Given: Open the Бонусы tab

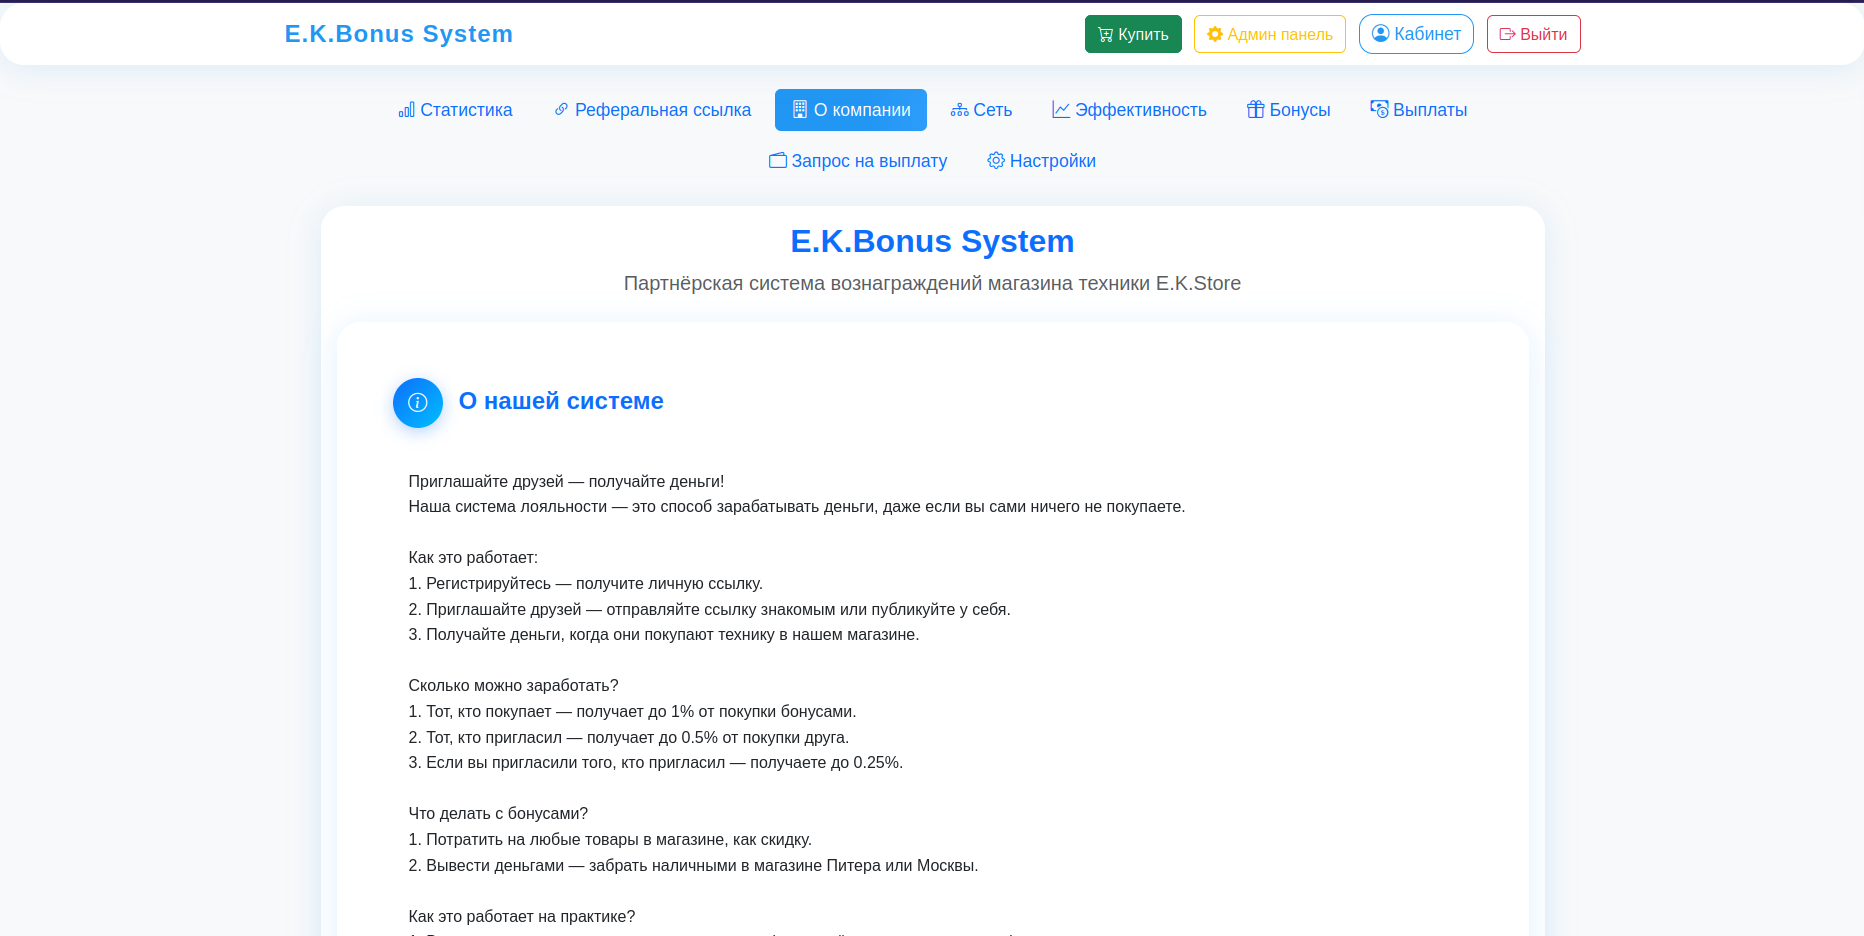Looking at the screenshot, I should [x=1288, y=110].
